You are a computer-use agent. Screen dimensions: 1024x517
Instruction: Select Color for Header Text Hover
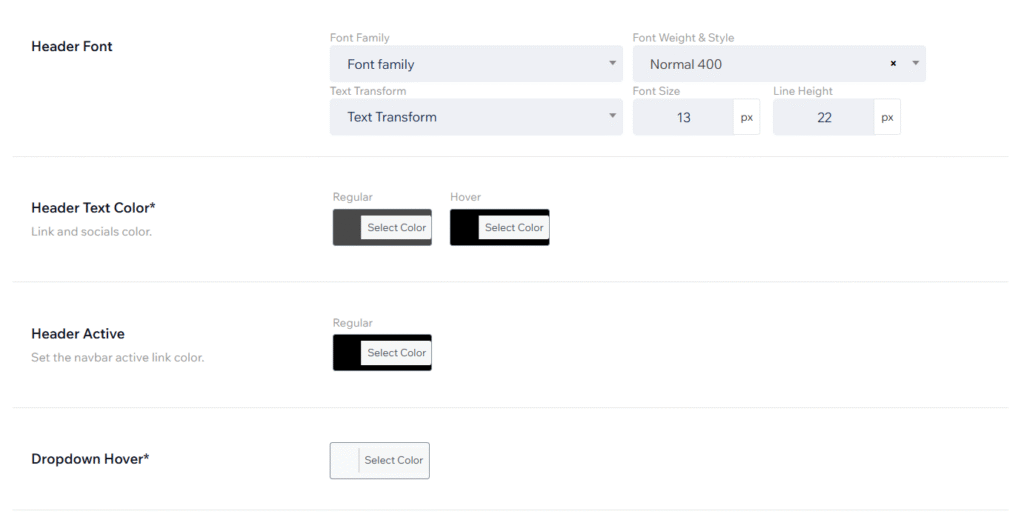(514, 228)
